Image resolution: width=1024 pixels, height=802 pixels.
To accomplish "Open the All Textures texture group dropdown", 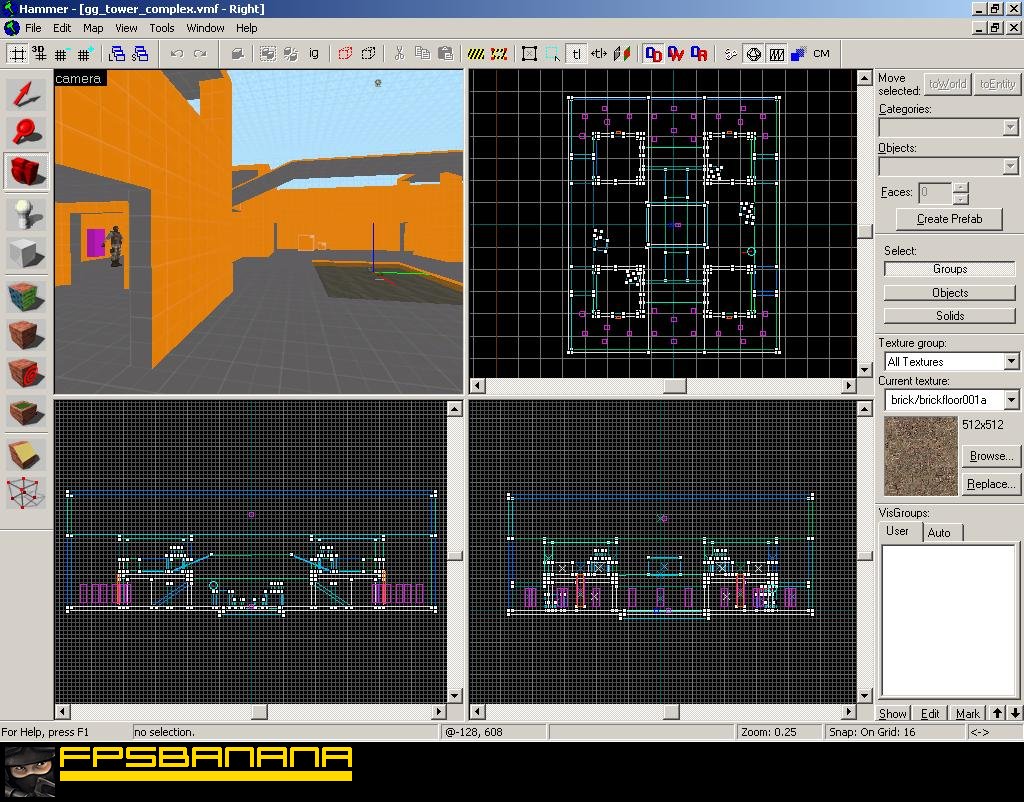I will point(1012,361).
